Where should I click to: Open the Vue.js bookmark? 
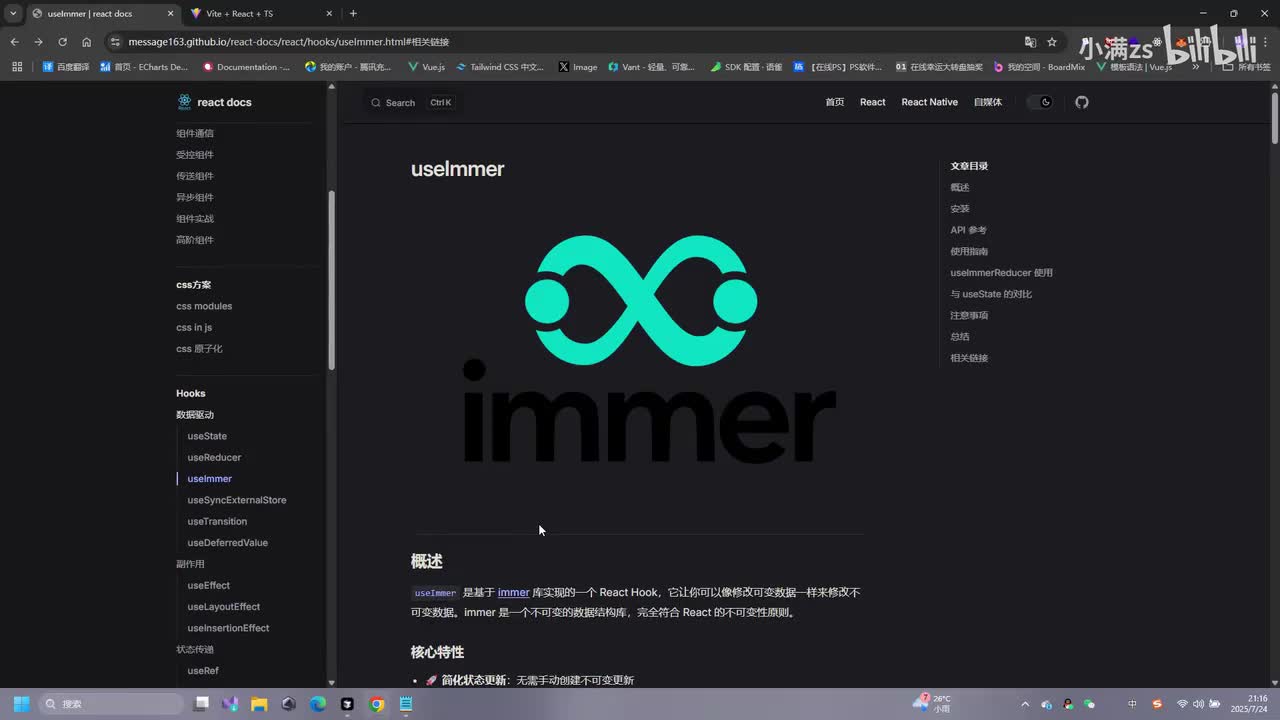(427, 67)
